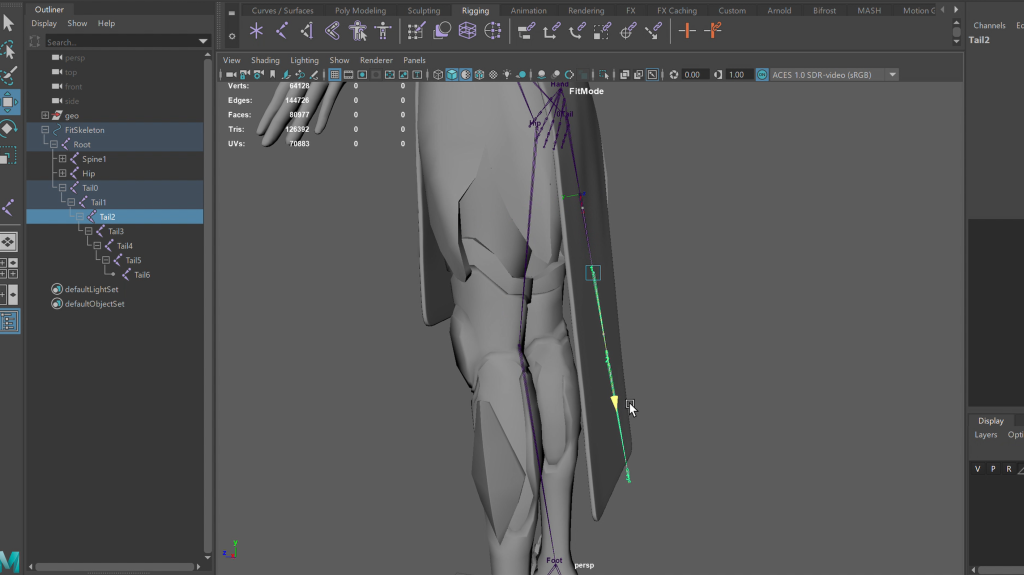Screen dimensions: 1024x575
Task: Switch to the Scale tool
Action: 8,157
